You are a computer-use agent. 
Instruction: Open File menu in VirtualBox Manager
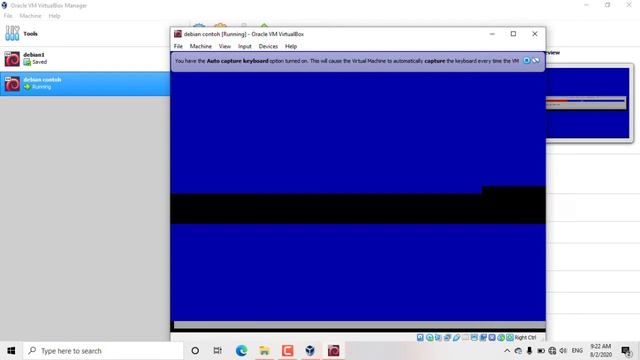pyautogui.click(x=8, y=16)
